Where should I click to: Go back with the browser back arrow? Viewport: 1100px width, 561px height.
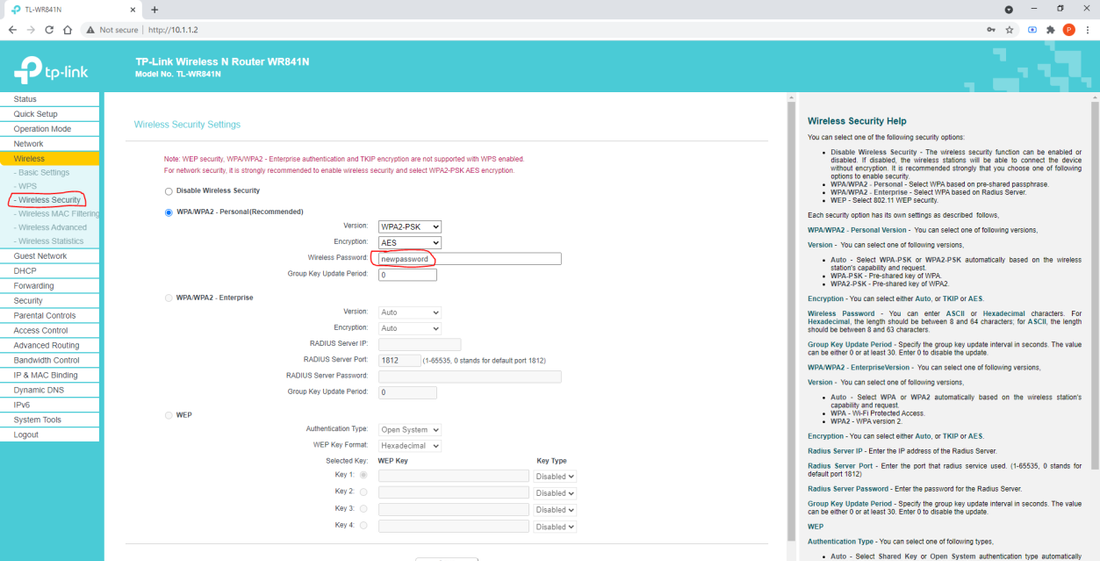pos(13,30)
